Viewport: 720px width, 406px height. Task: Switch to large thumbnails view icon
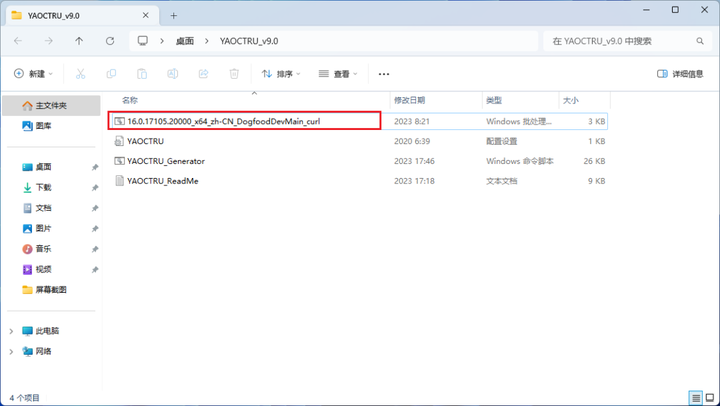tap(710, 398)
